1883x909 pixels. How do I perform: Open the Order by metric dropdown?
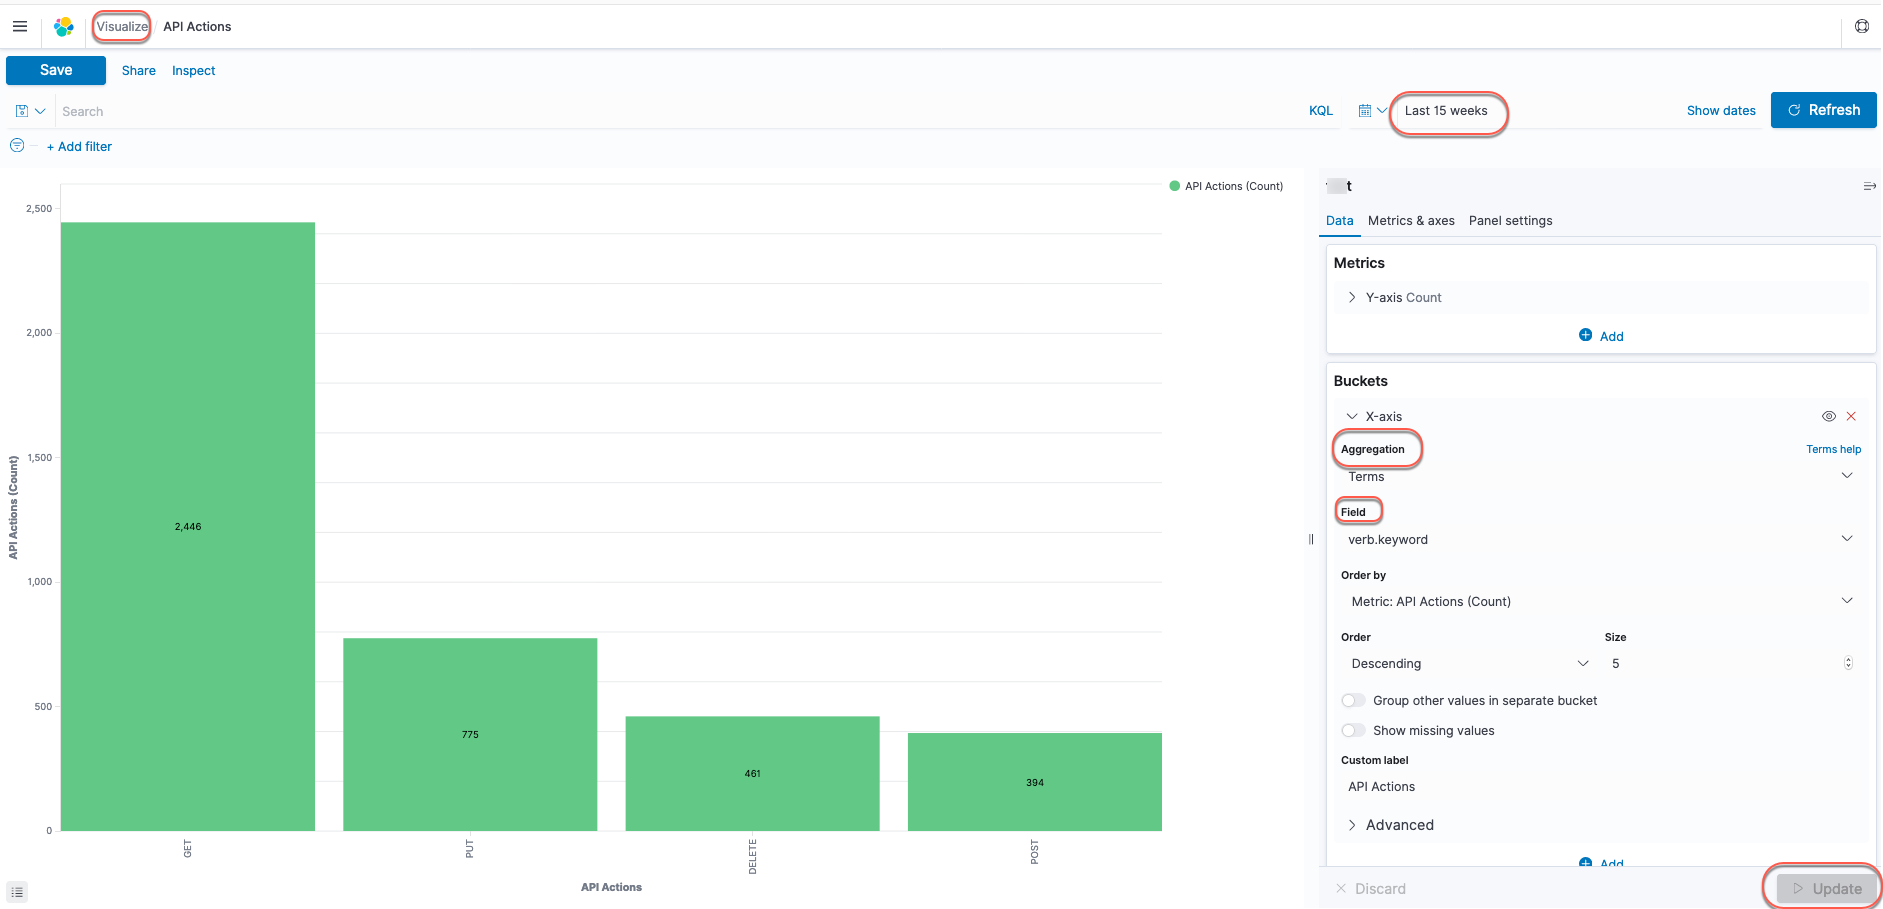point(1600,601)
